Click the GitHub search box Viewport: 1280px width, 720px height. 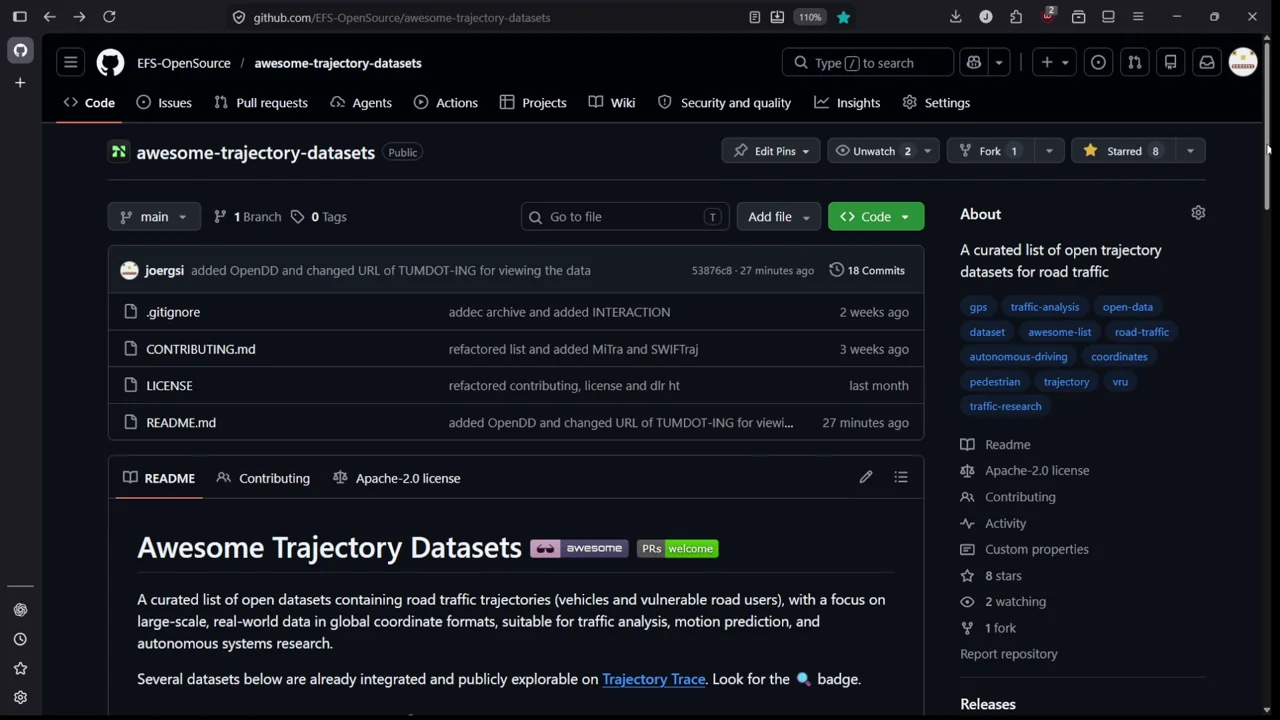pyautogui.click(x=868, y=63)
